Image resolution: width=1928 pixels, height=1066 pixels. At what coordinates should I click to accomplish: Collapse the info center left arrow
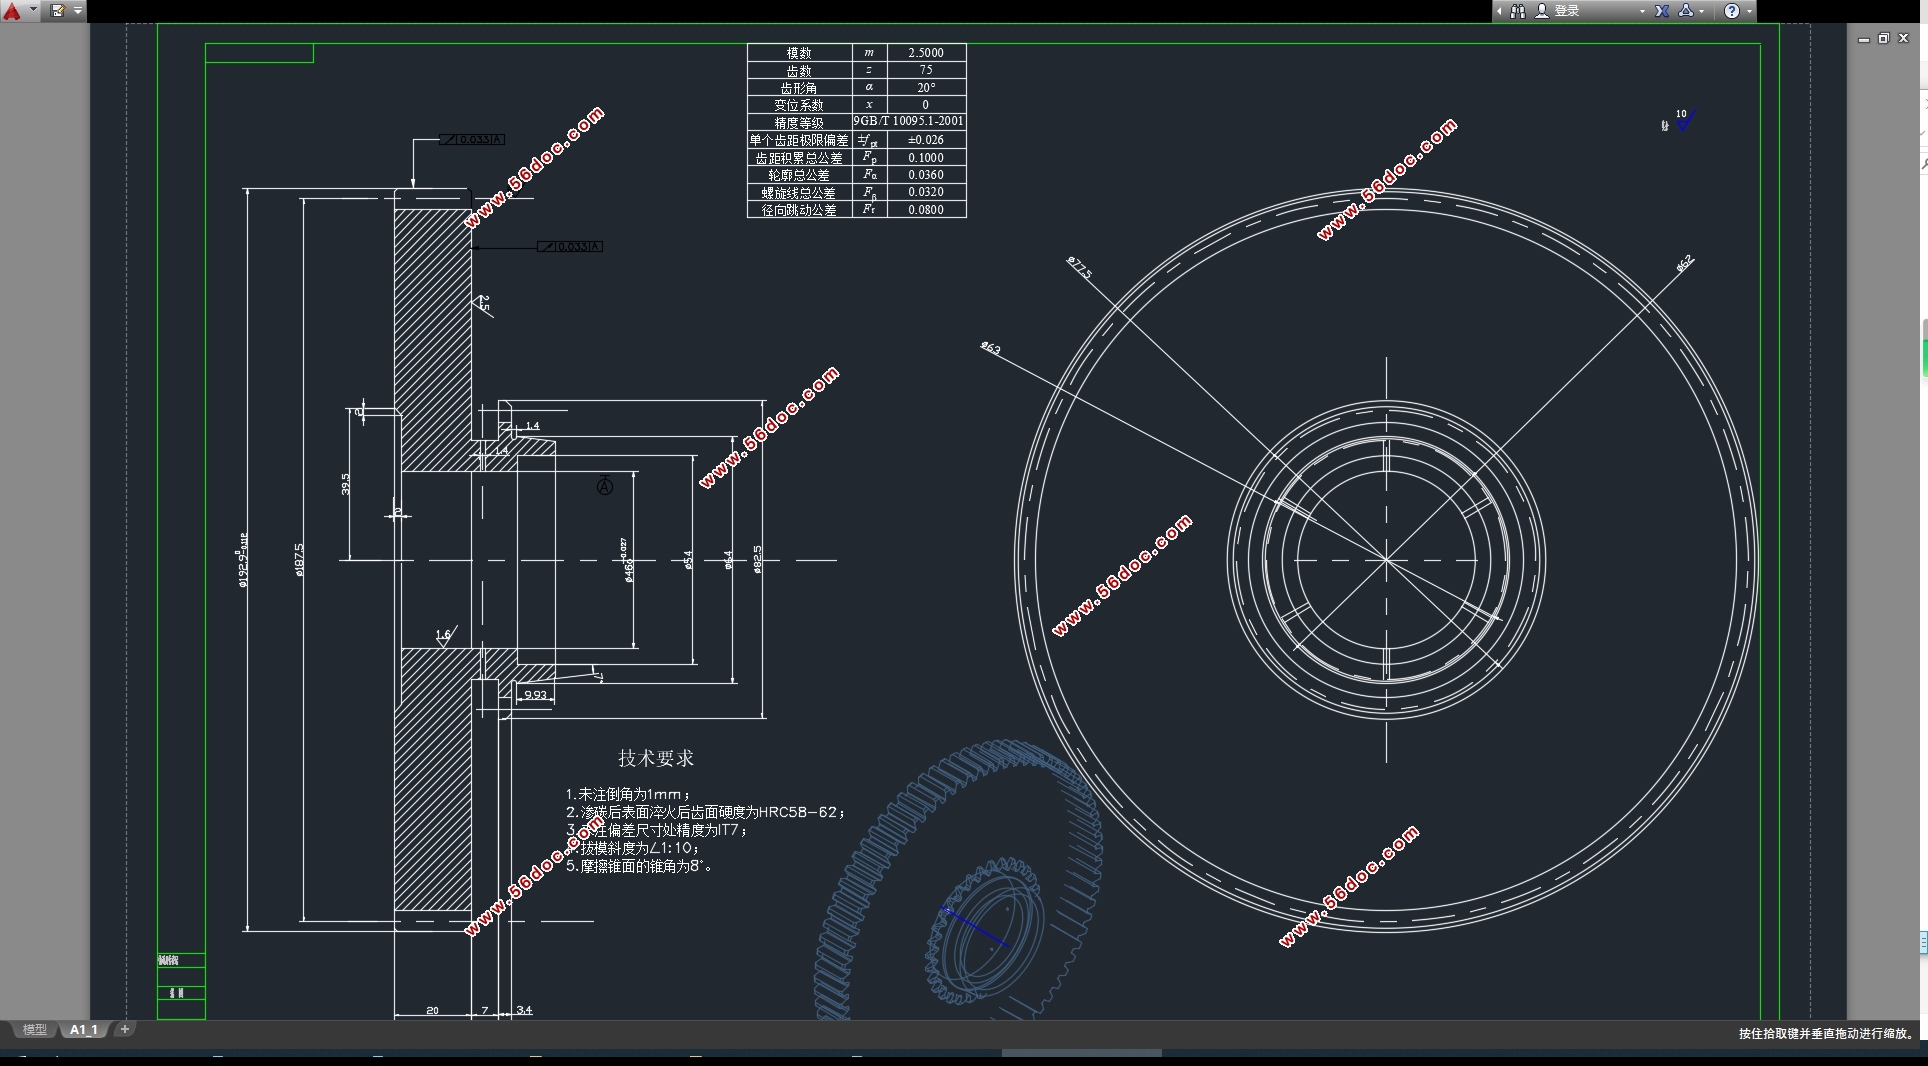[1499, 11]
